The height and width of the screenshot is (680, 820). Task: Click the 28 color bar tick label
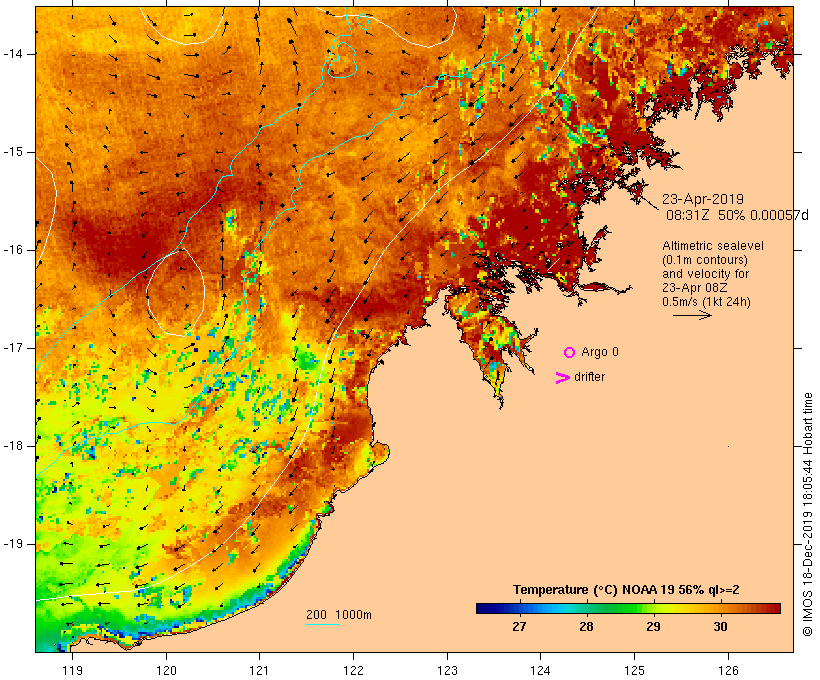pyautogui.click(x=586, y=627)
